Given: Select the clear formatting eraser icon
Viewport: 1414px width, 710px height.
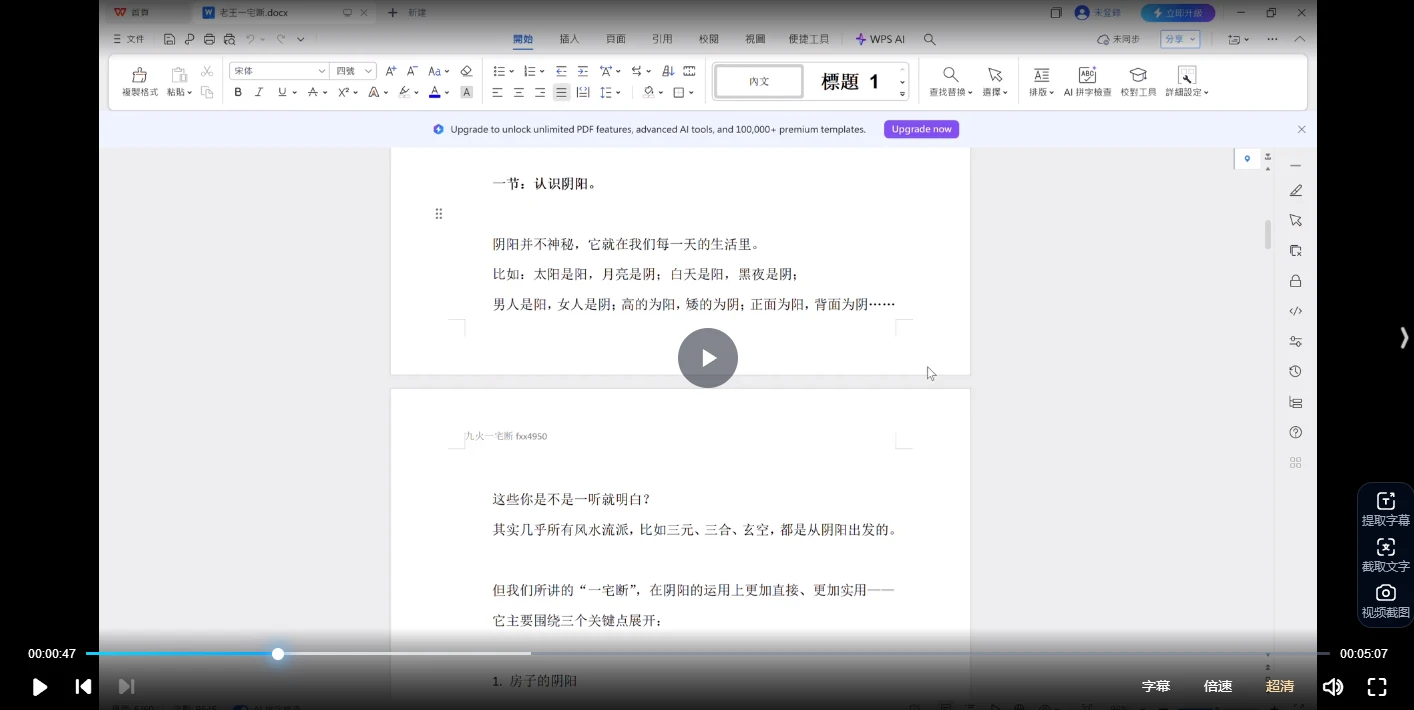Looking at the screenshot, I should point(466,71).
